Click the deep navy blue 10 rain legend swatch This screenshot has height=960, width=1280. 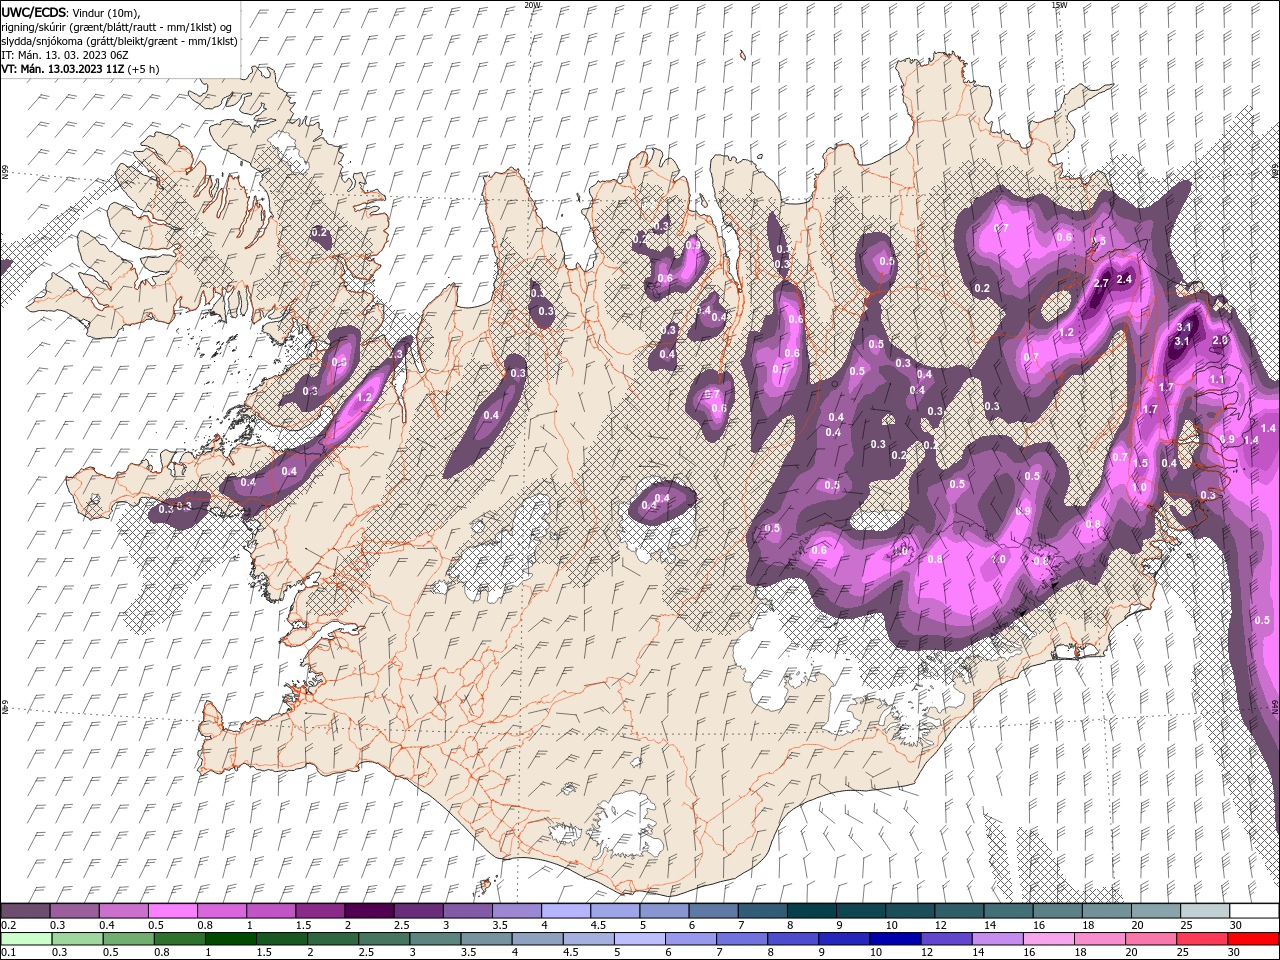click(x=895, y=939)
